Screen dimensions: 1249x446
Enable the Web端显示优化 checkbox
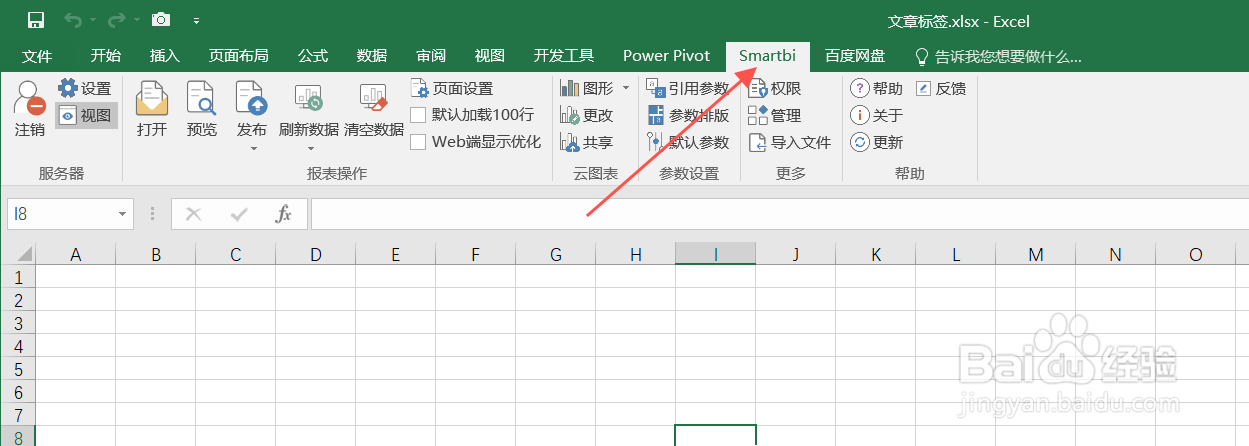pos(419,142)
